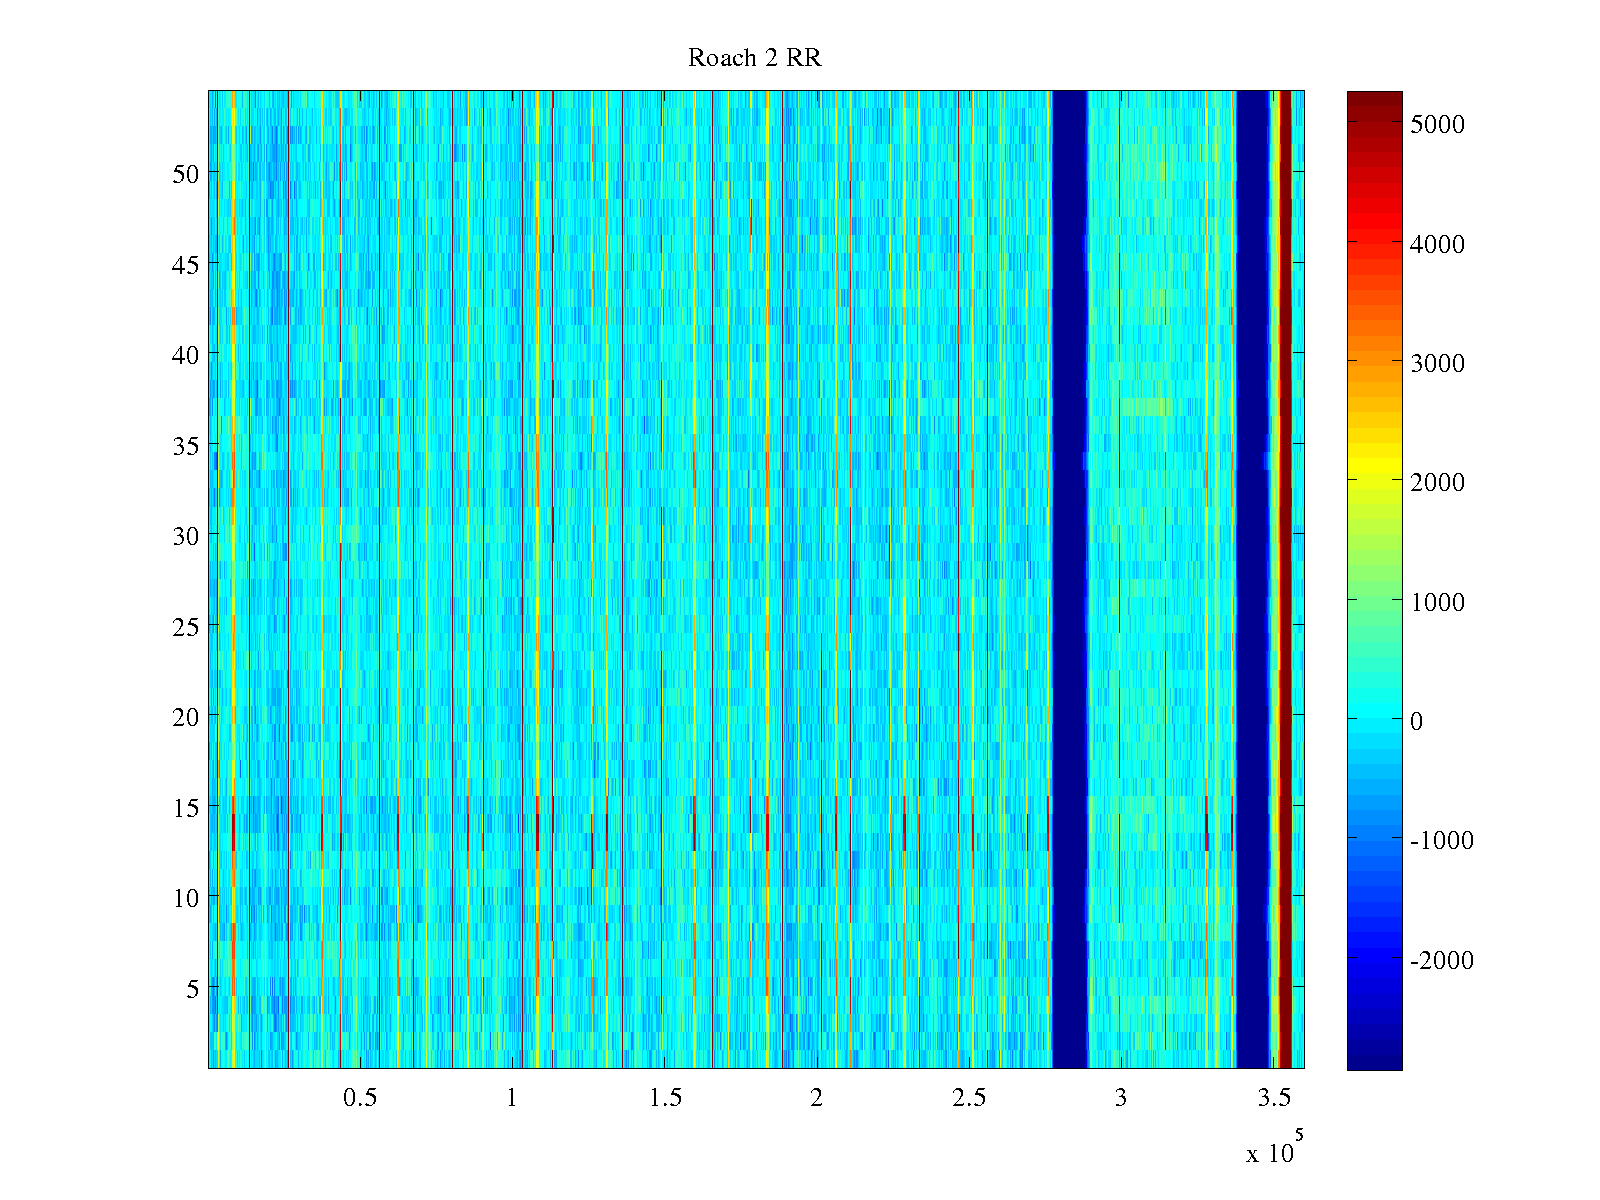Click the plot title 'Roach 2 RR'
Viewport: 1600px width, 1200px height.
tap(755, 58)
